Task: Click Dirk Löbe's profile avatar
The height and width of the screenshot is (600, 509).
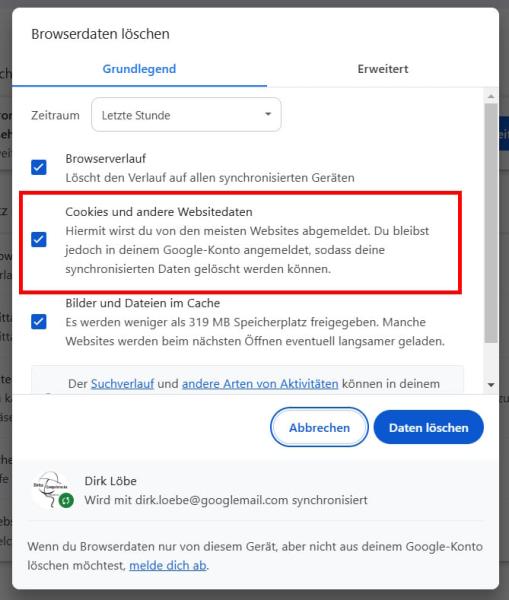Action: coord(50,490)
